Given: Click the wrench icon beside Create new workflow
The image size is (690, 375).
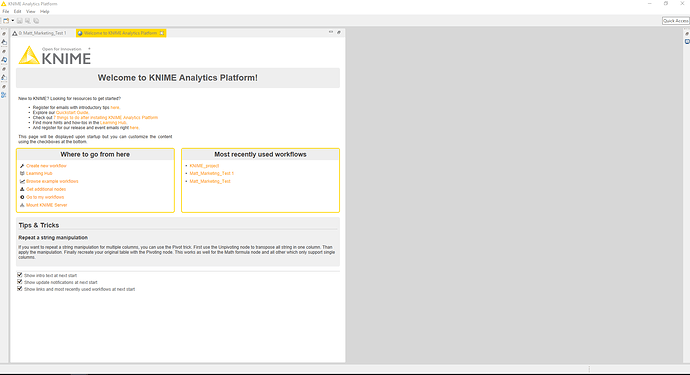Looking at the screenshot, I should tap(22, 166).
